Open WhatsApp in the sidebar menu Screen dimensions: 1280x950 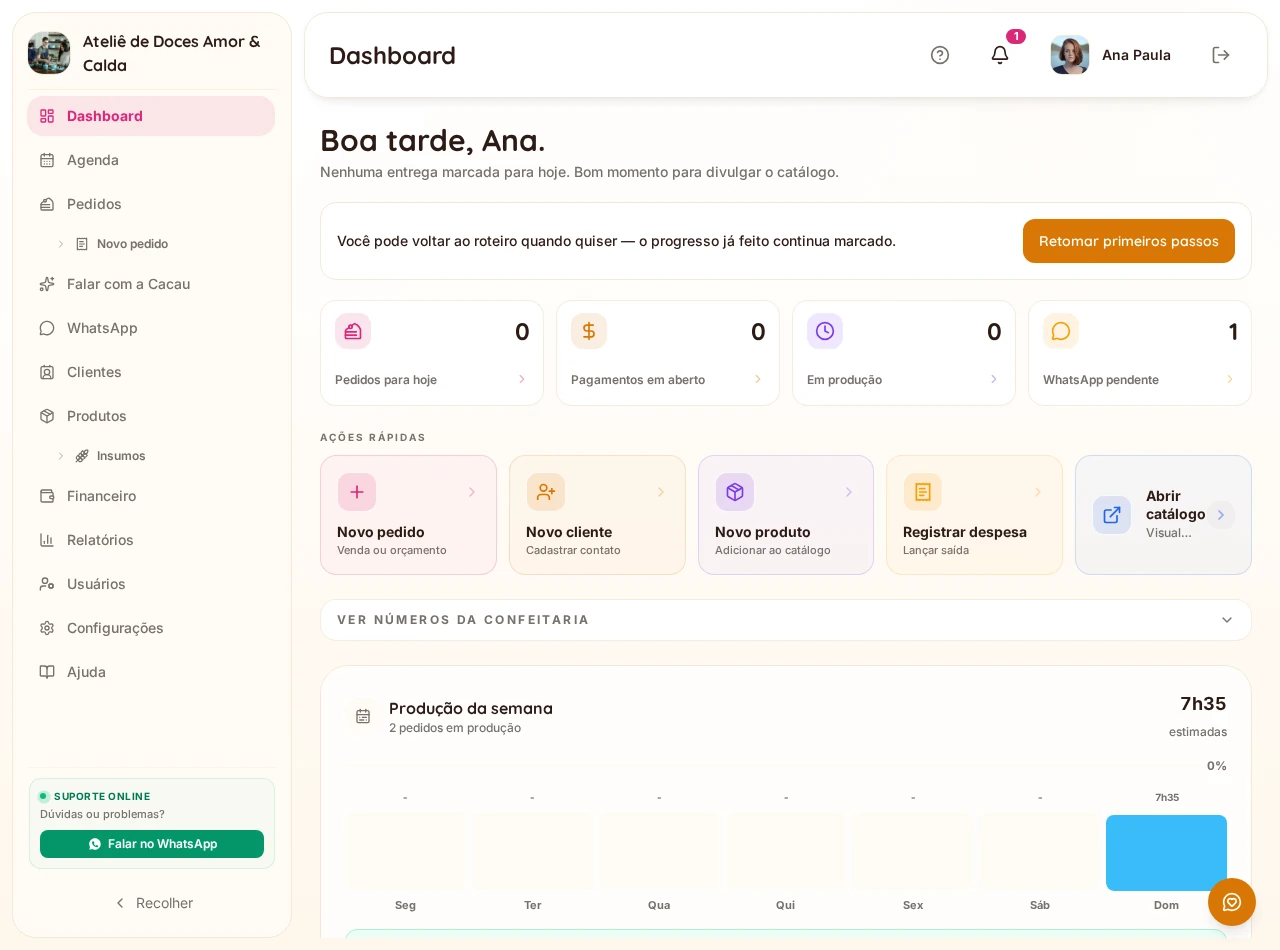[151, 328]
